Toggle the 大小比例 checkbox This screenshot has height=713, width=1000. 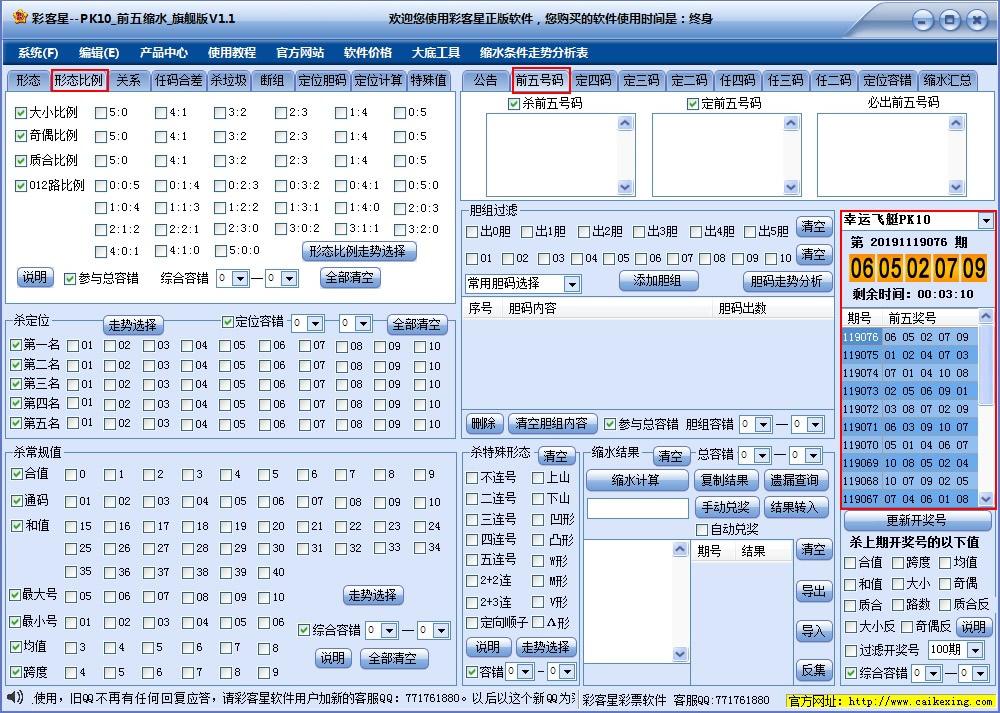(22, 111)
